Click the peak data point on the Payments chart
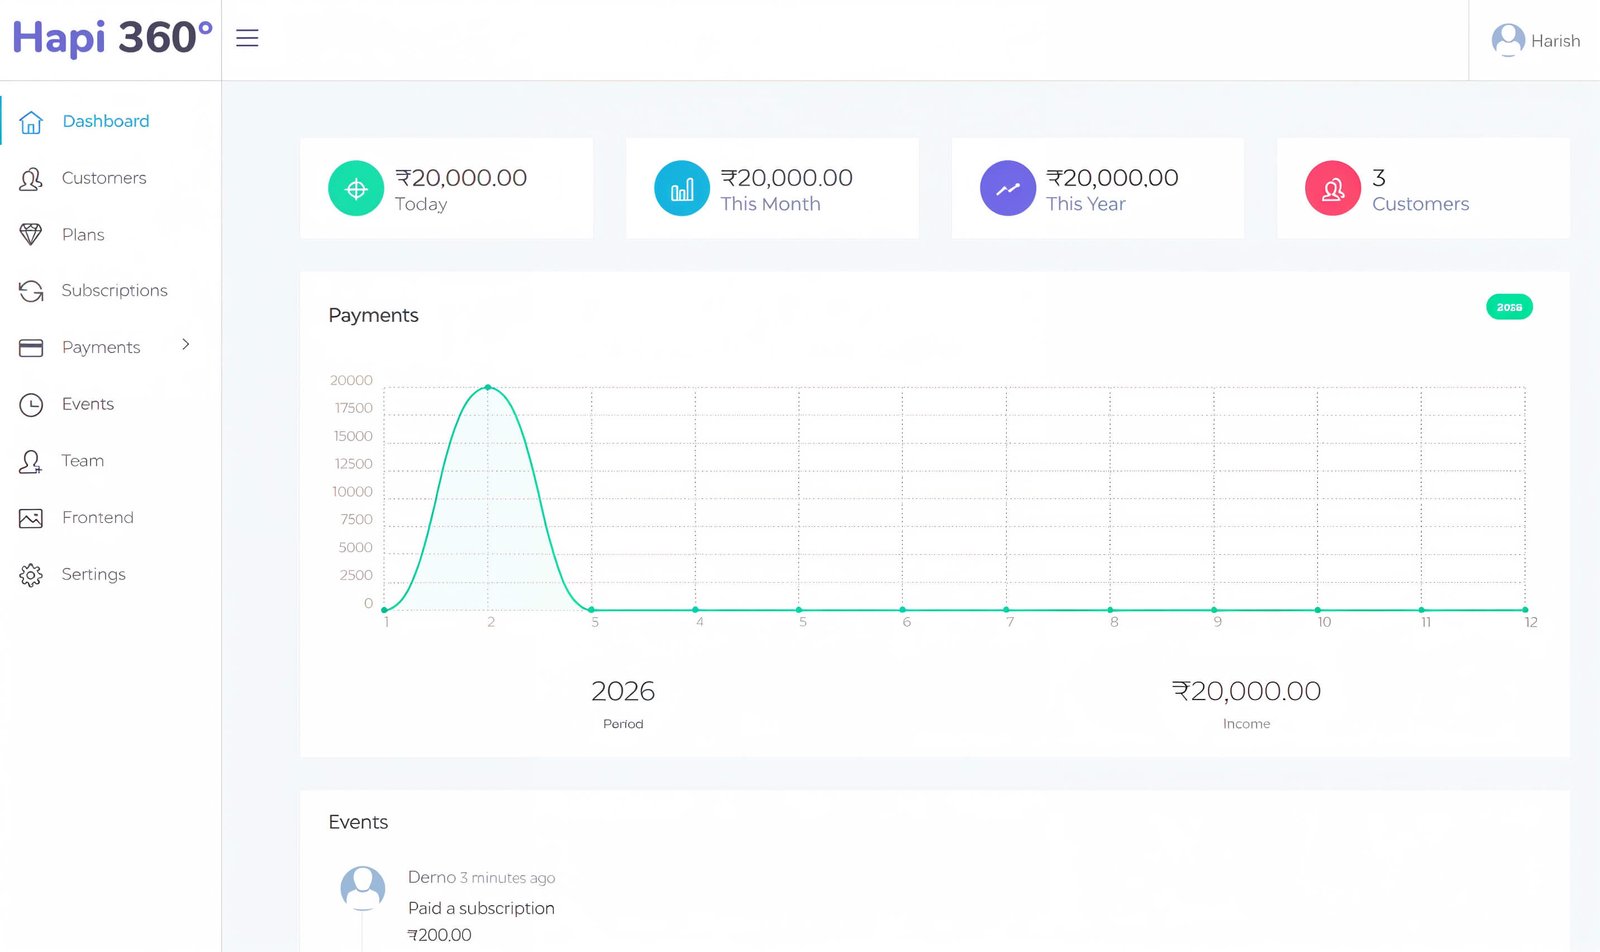Screen dimensions: 1600x952 coord(488,387)
